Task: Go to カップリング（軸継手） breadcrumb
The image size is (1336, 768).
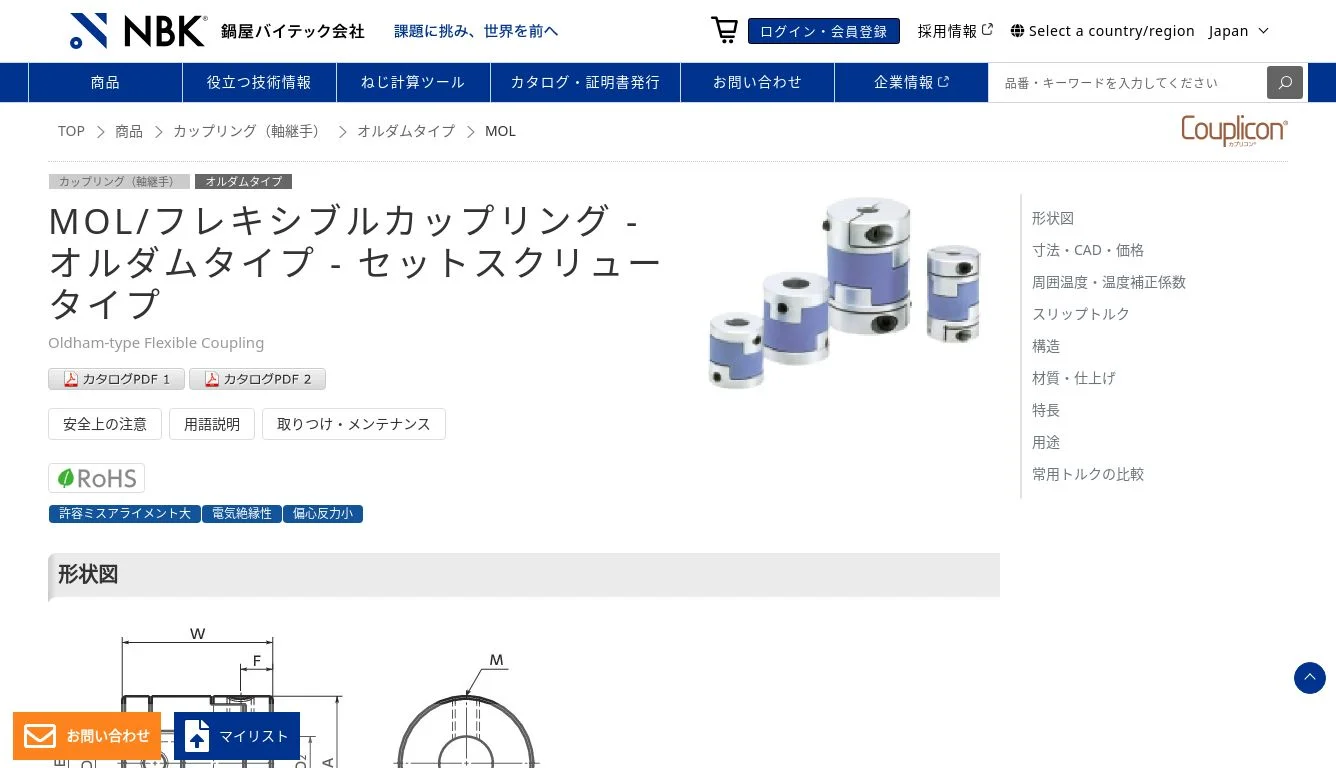Action: [x=249, y=131]
